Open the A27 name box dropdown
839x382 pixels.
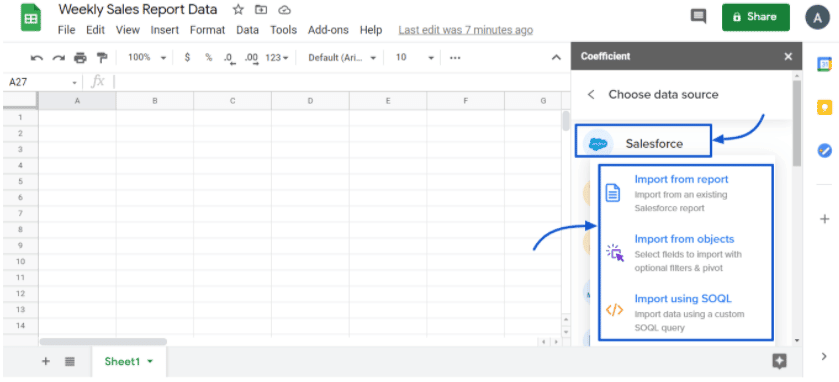click(x=74, y=82)
